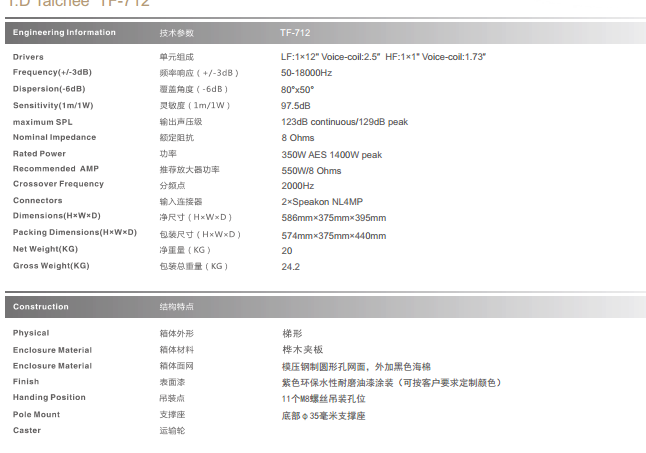Click the '结构特点' header text
Image resolution: width=646 pixels, height=453 pixels.
click(177, 307)
